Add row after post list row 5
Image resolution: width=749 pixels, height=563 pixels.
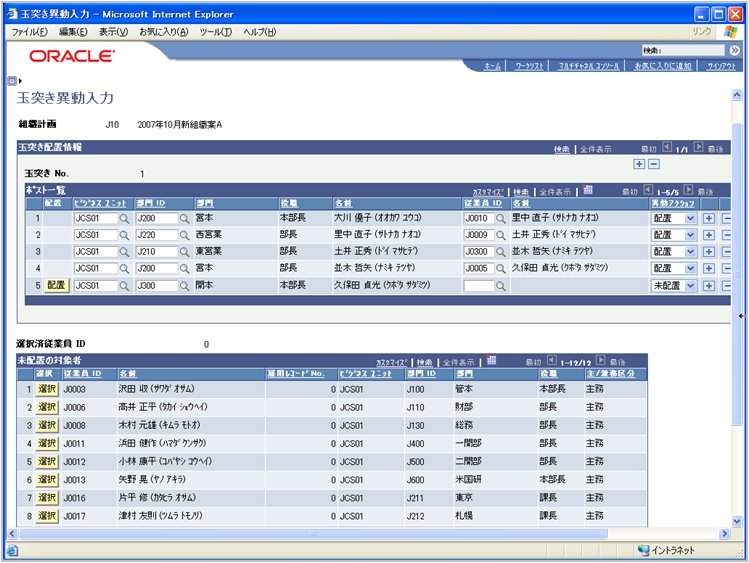[709, 286]
